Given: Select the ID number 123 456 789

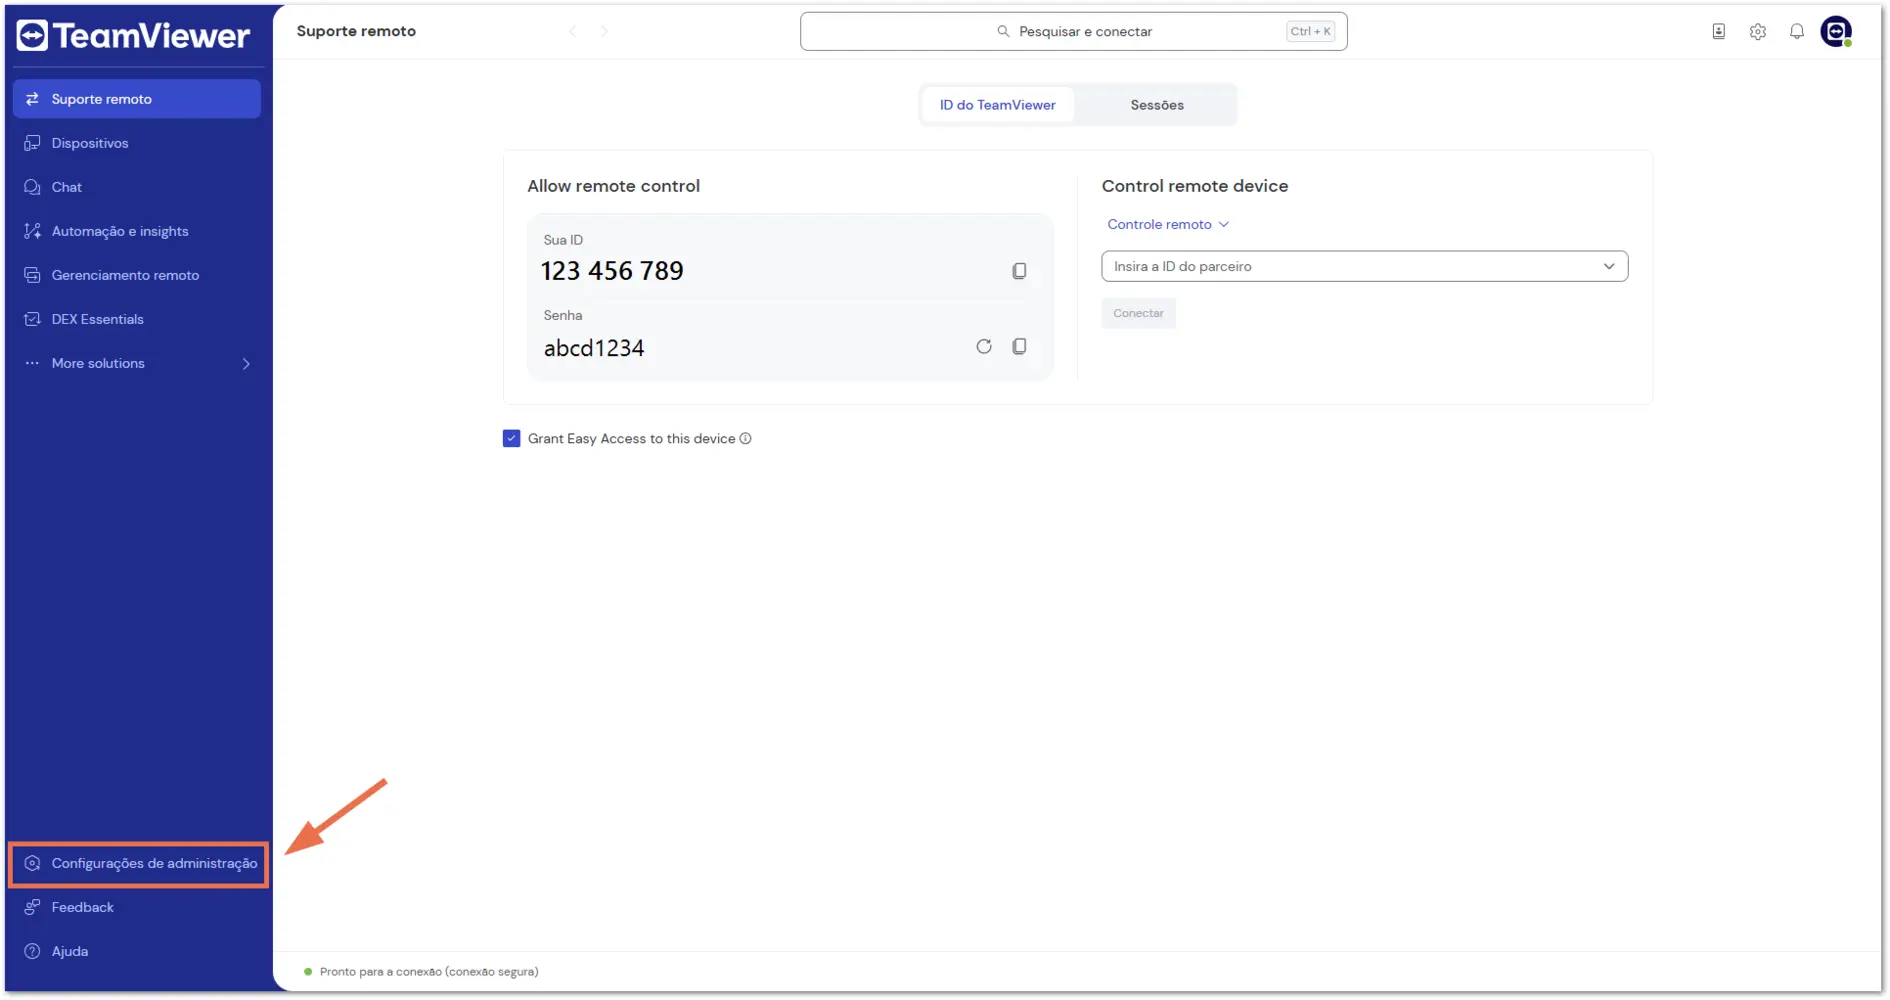Looking at the screenshot, I should 612,271.
